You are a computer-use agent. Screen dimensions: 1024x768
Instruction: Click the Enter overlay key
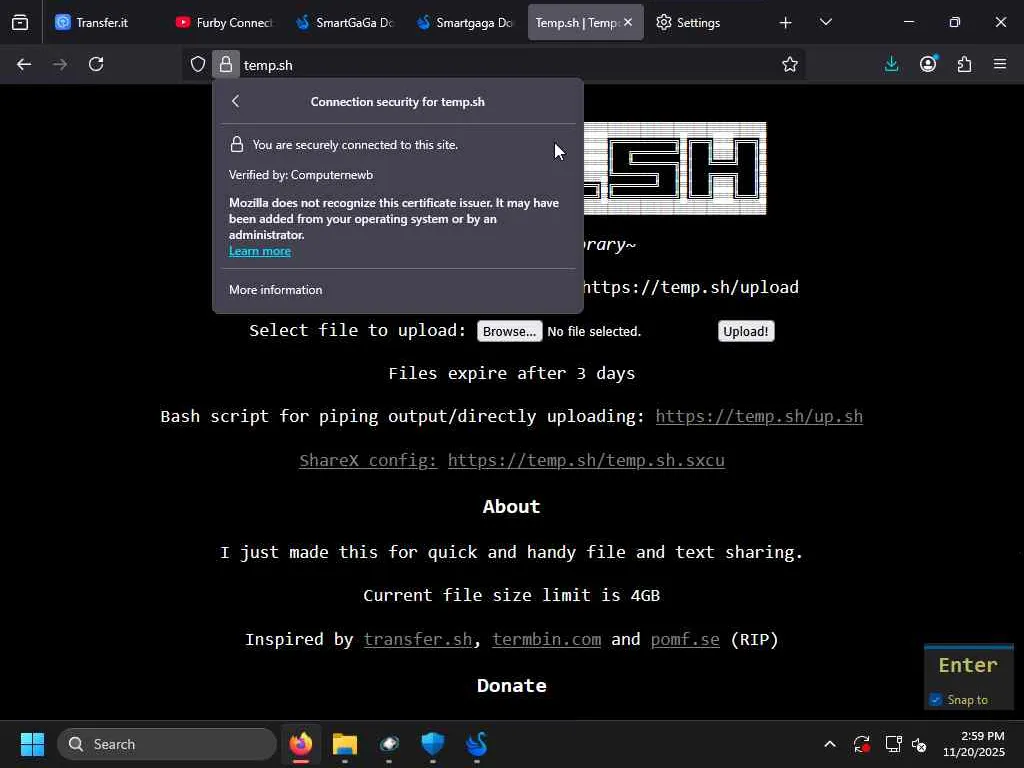(x=968, y=665)
